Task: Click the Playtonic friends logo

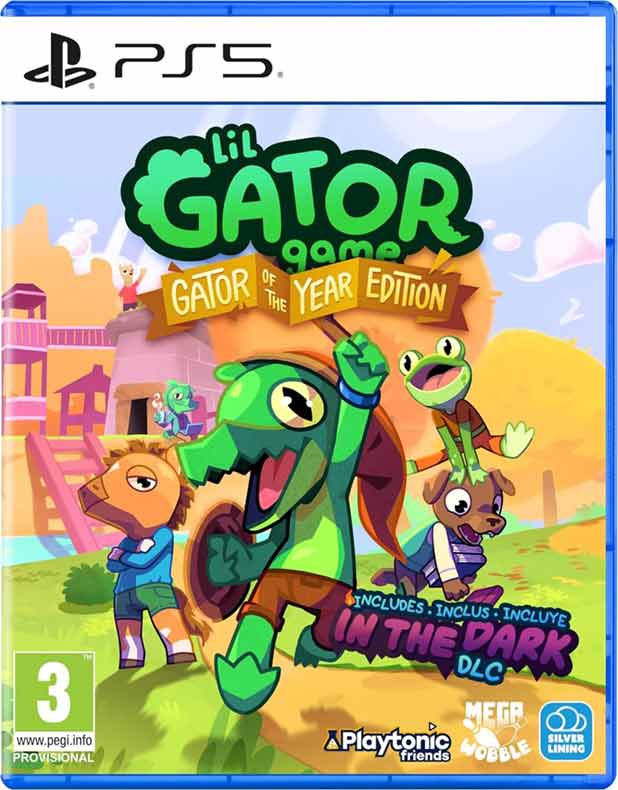Action: [x=388, y=742]
